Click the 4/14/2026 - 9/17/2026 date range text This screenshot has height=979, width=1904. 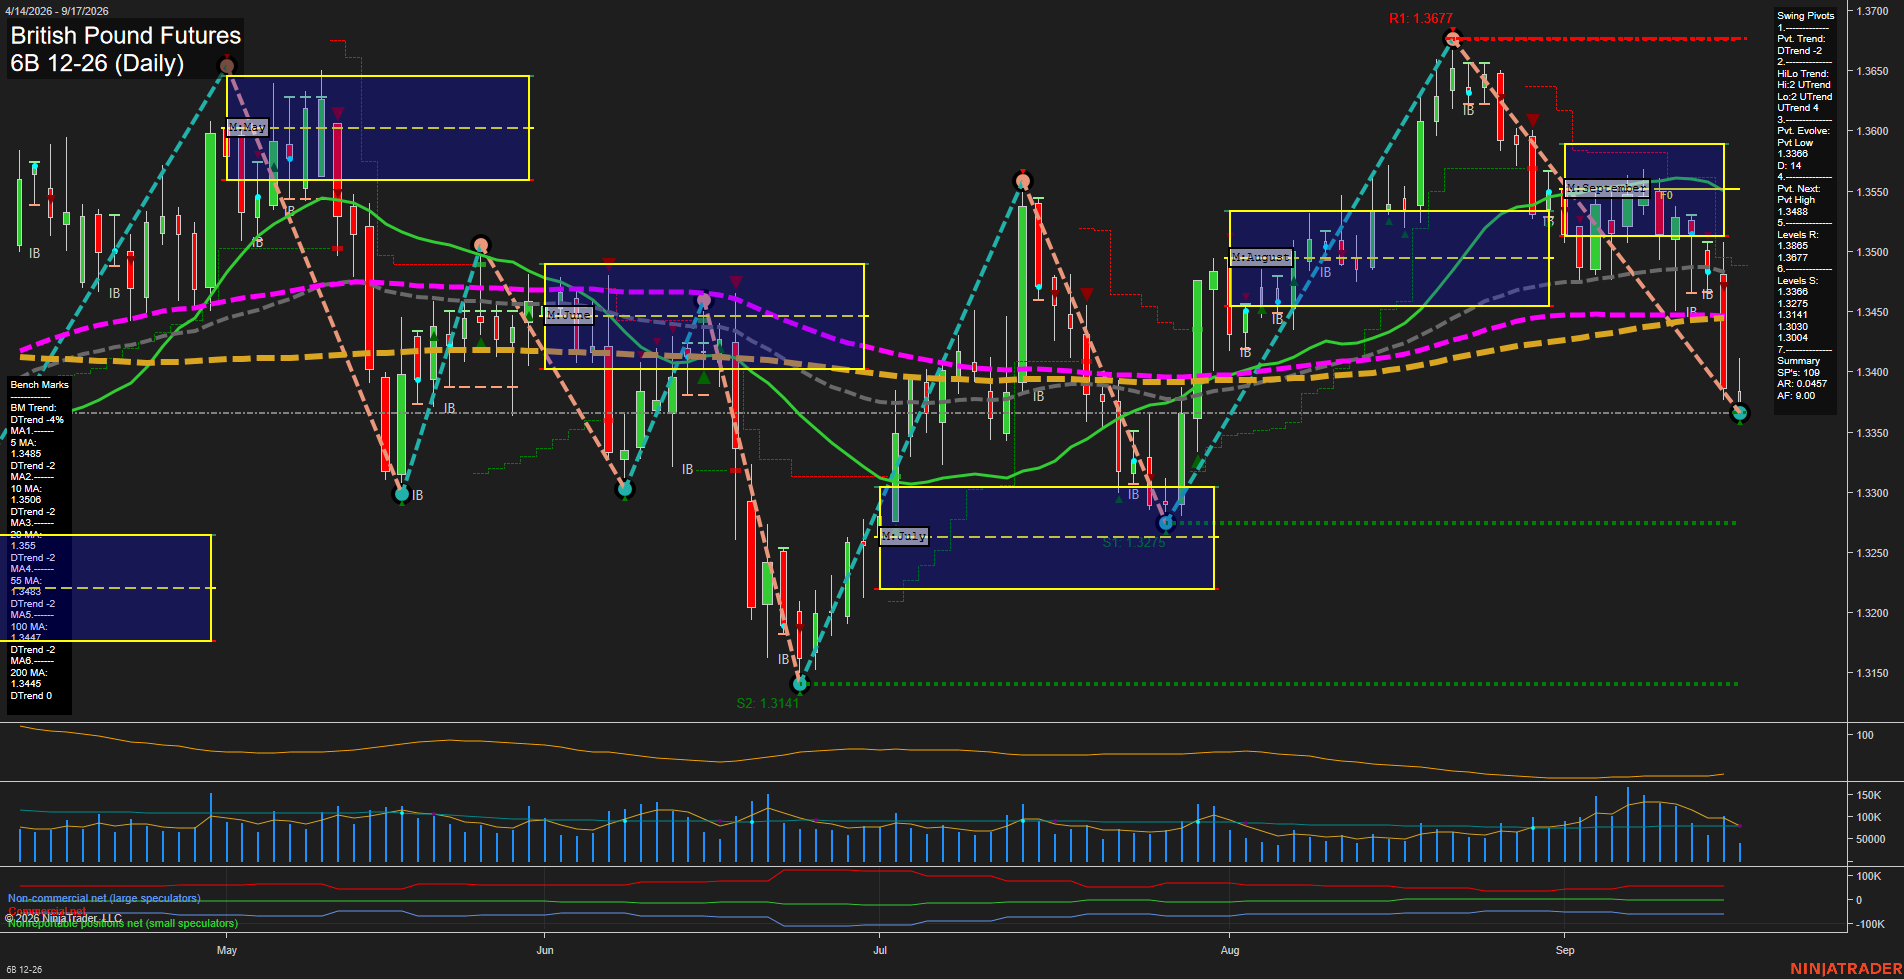(x=57, y=11)
